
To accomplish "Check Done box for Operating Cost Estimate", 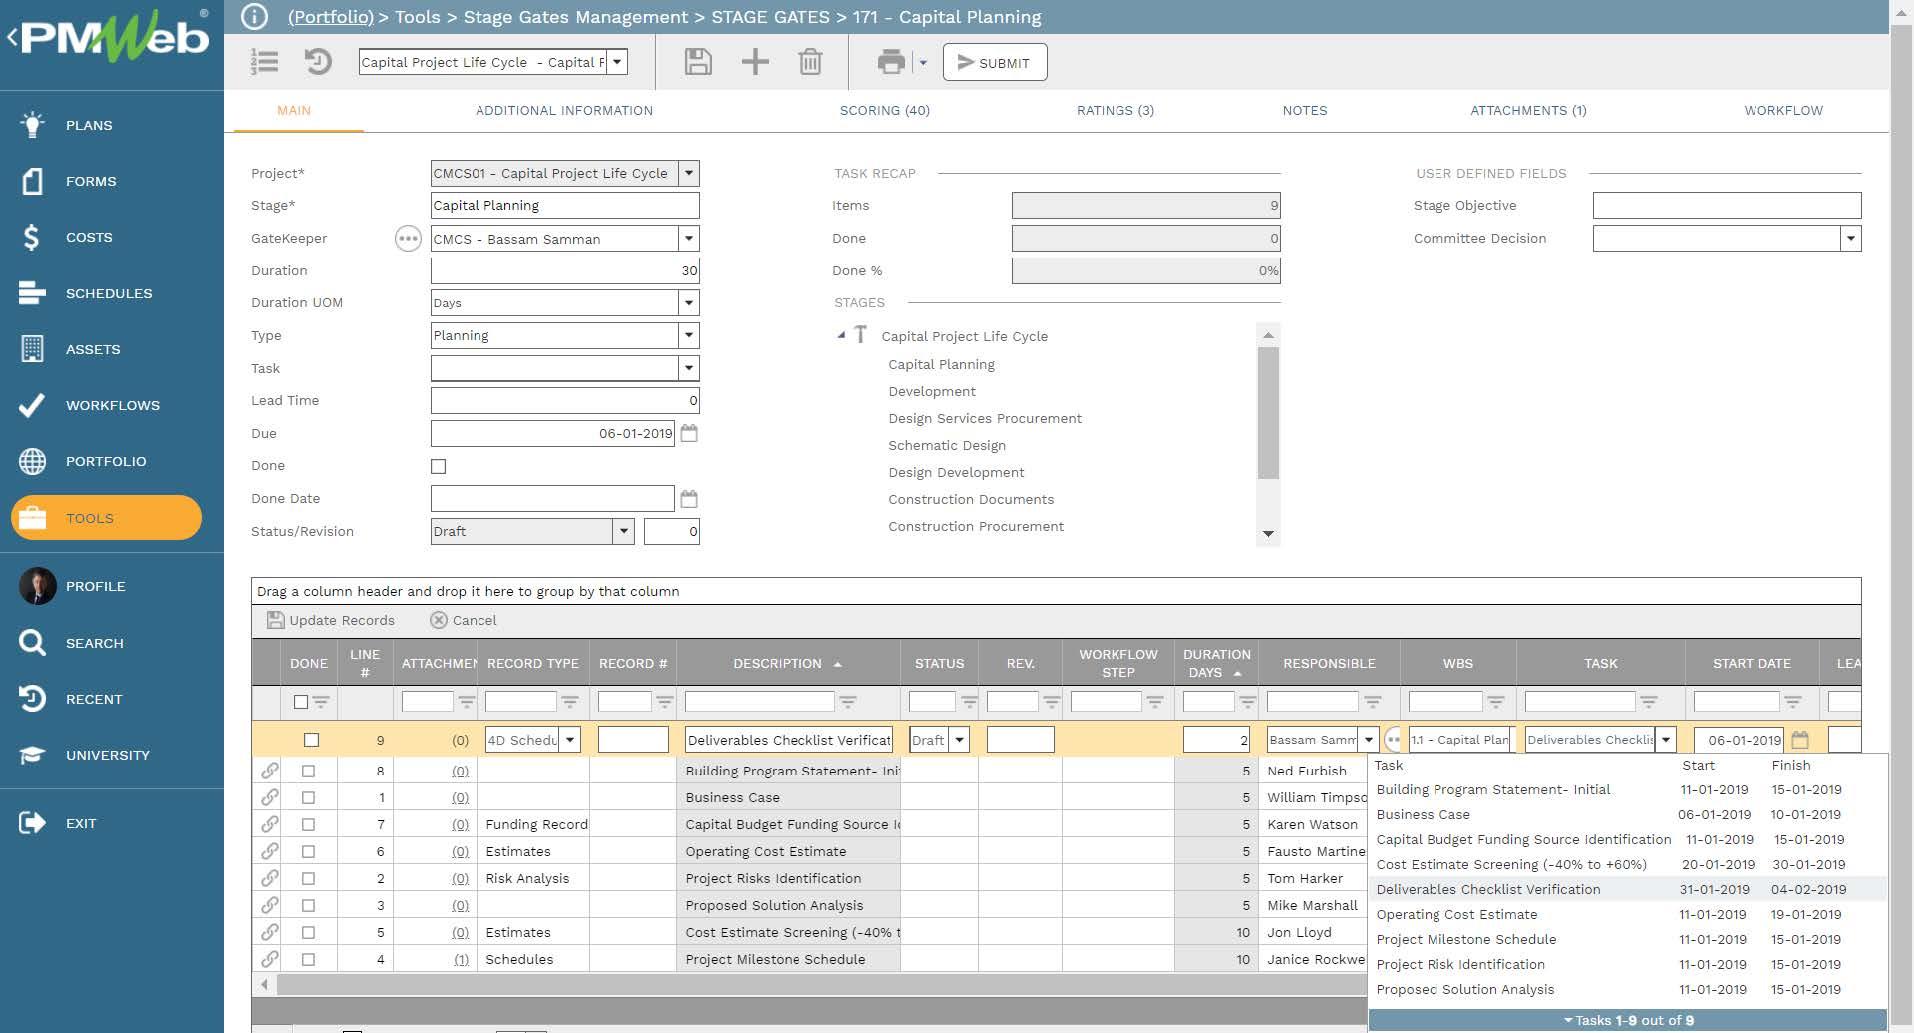I will [308, 851].
